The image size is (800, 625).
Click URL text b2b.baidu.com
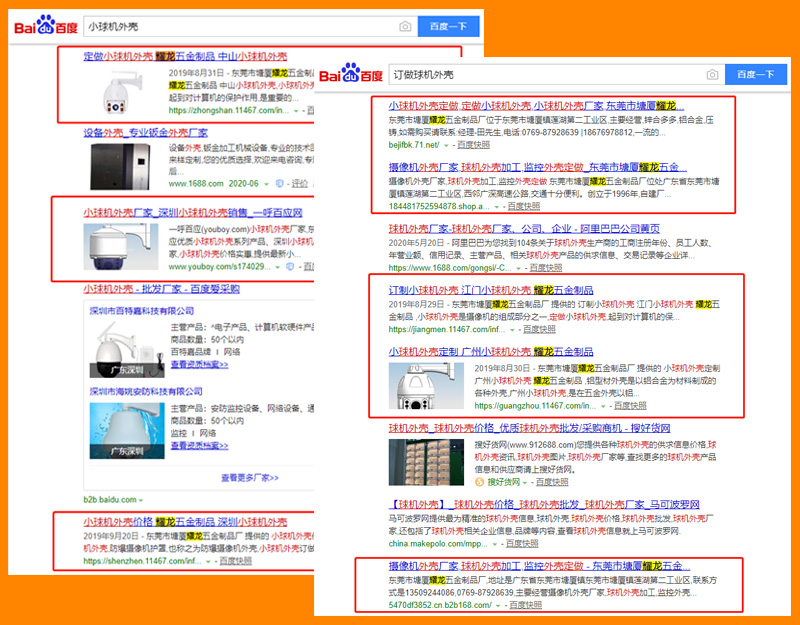[110, 499]
